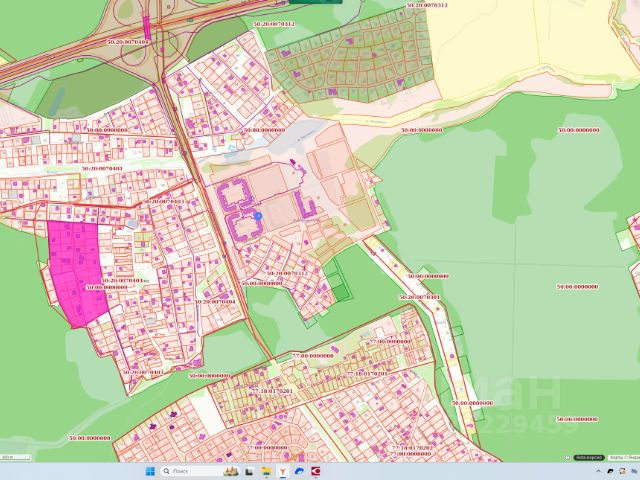
Task: Switch to Yandex Browser in the taskbar
Action: [282, 471]
